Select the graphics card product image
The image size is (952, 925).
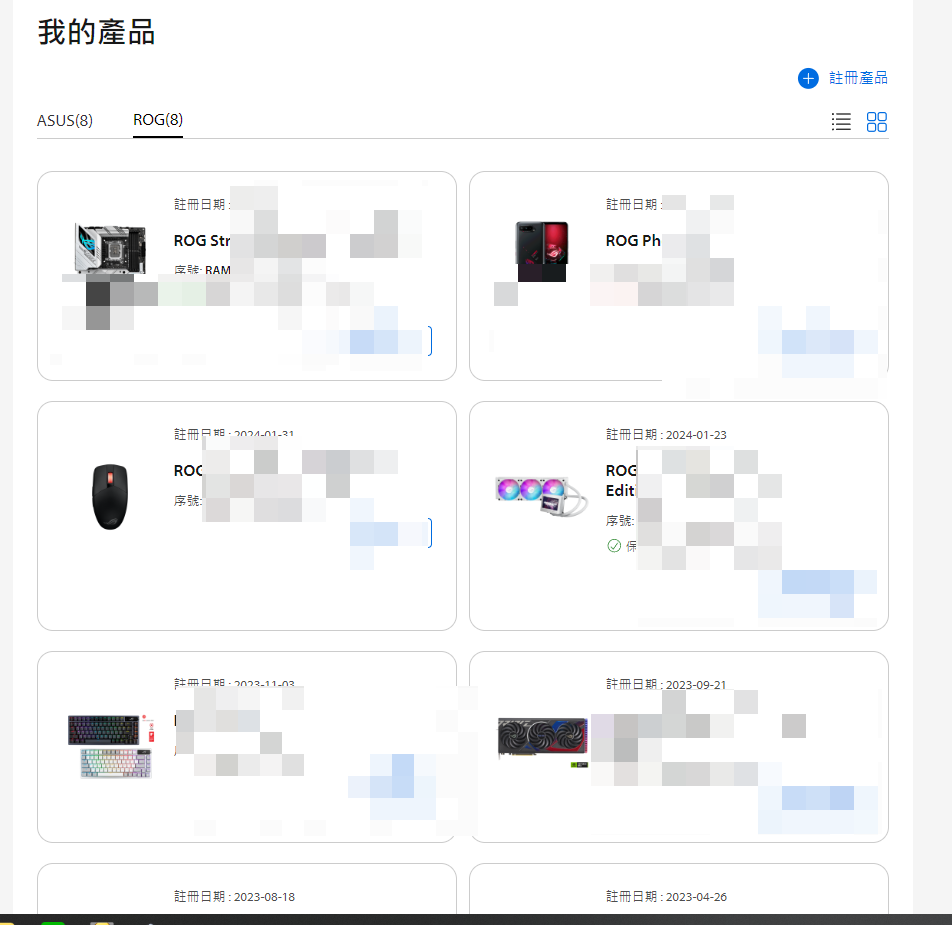point(543,738)
